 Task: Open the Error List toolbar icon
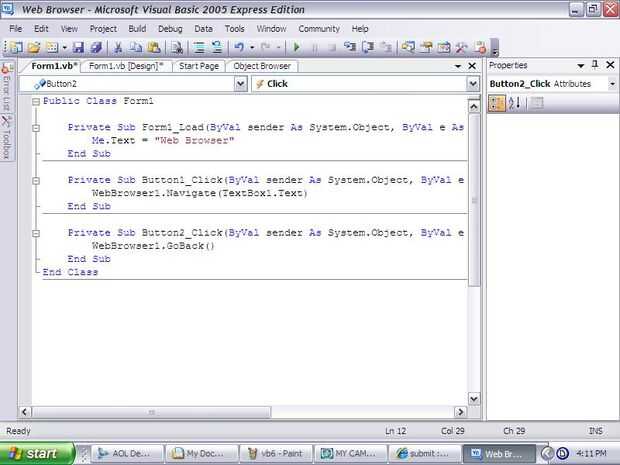[x=480, y=47]
